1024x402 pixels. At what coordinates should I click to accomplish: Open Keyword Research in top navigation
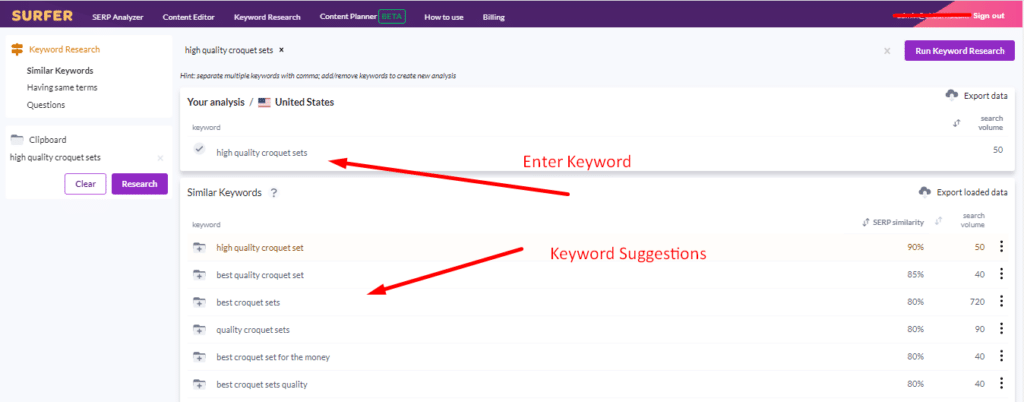[267, 18]
